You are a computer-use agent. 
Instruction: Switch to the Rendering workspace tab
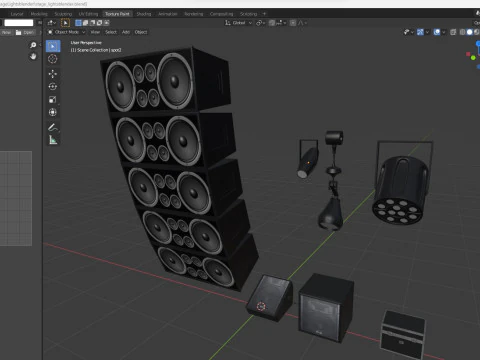[x=194, y=14]
